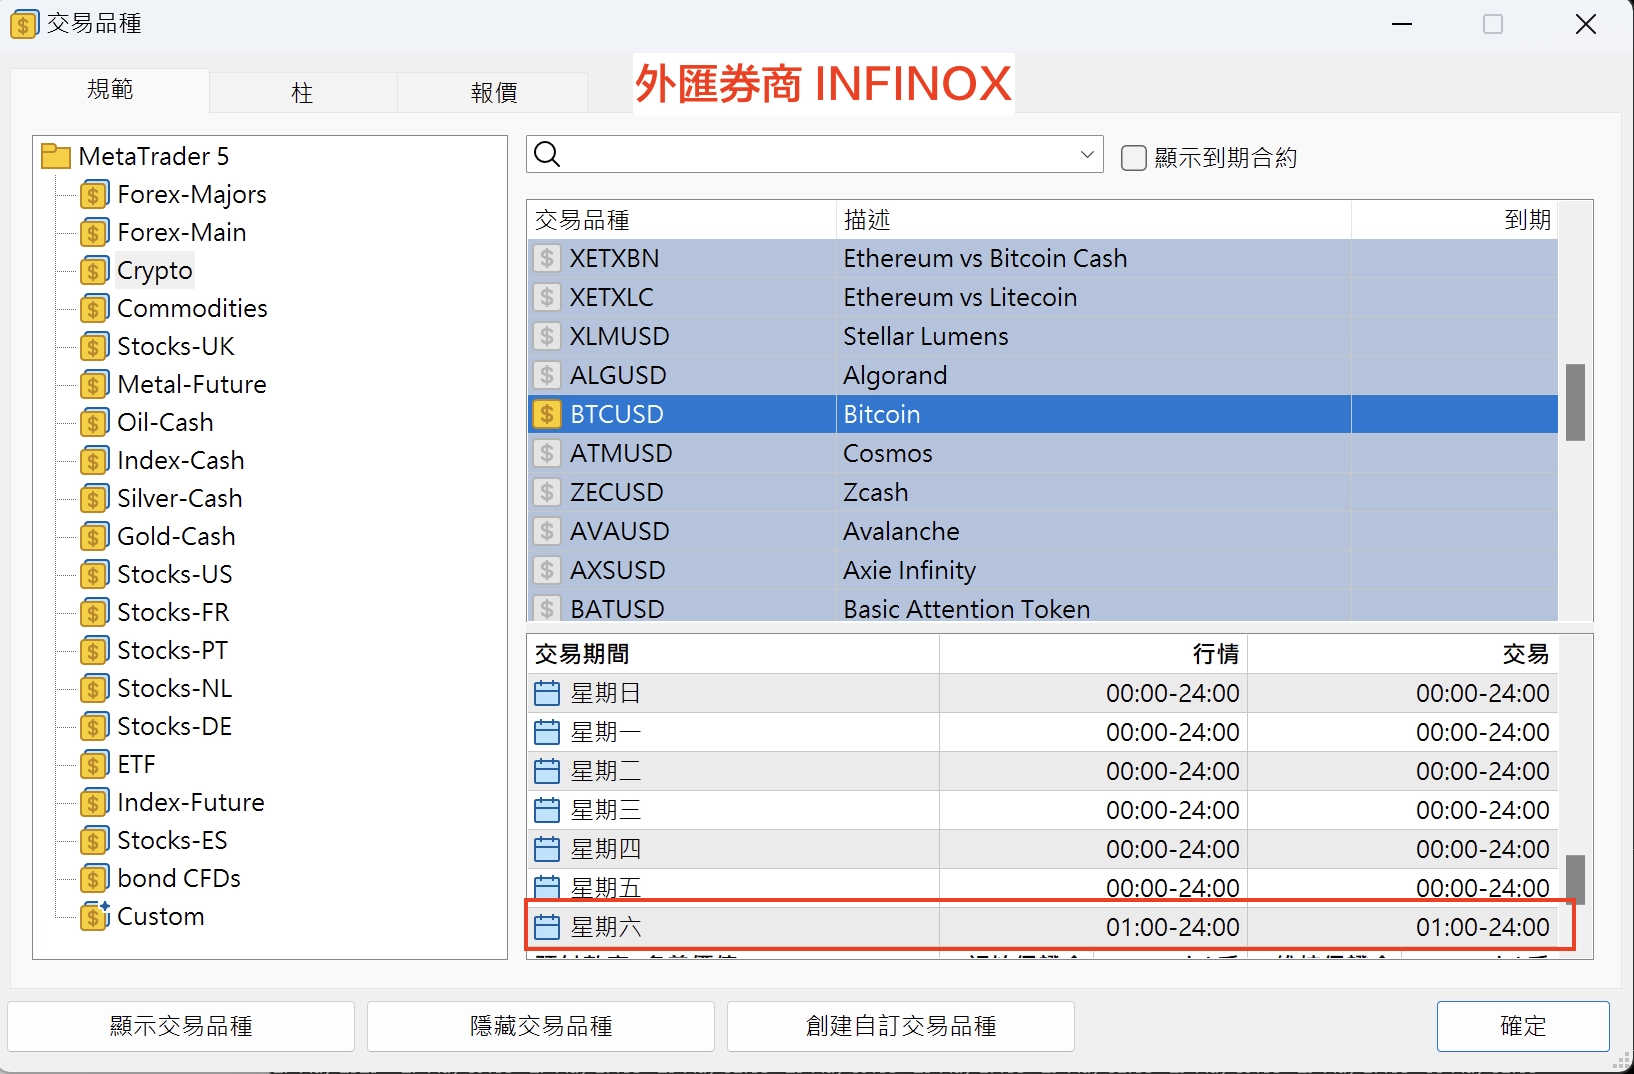Select the BATUSD Basic Attention Token row
The image size is (1634, 1074).
(1043, 608)
